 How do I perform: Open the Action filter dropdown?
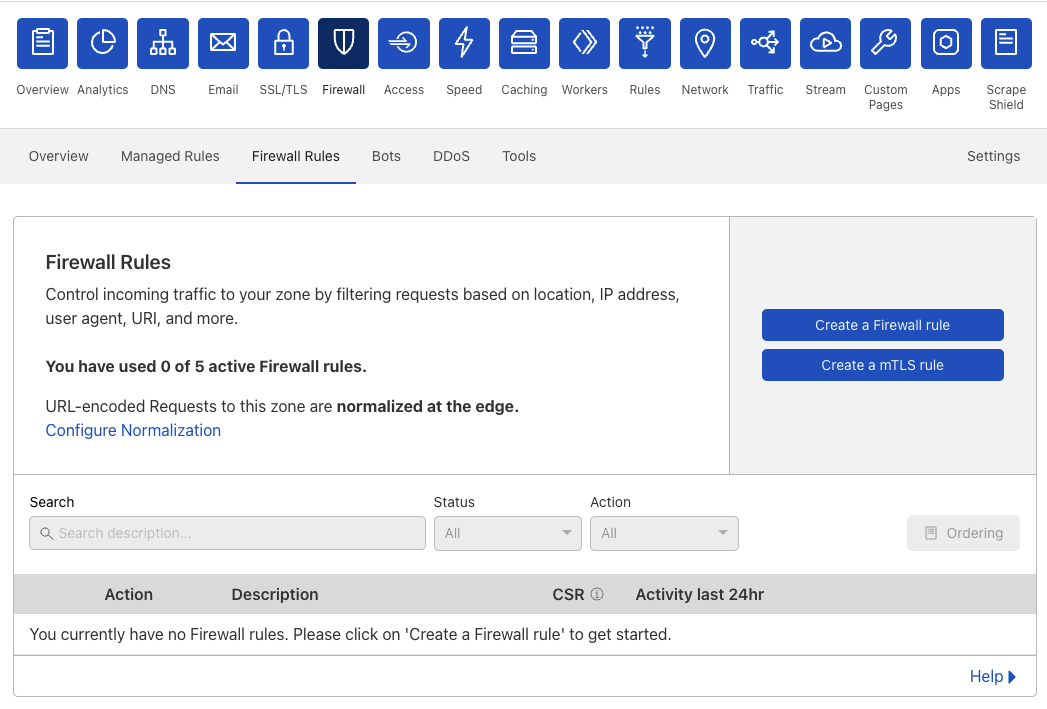pos(664,533)
